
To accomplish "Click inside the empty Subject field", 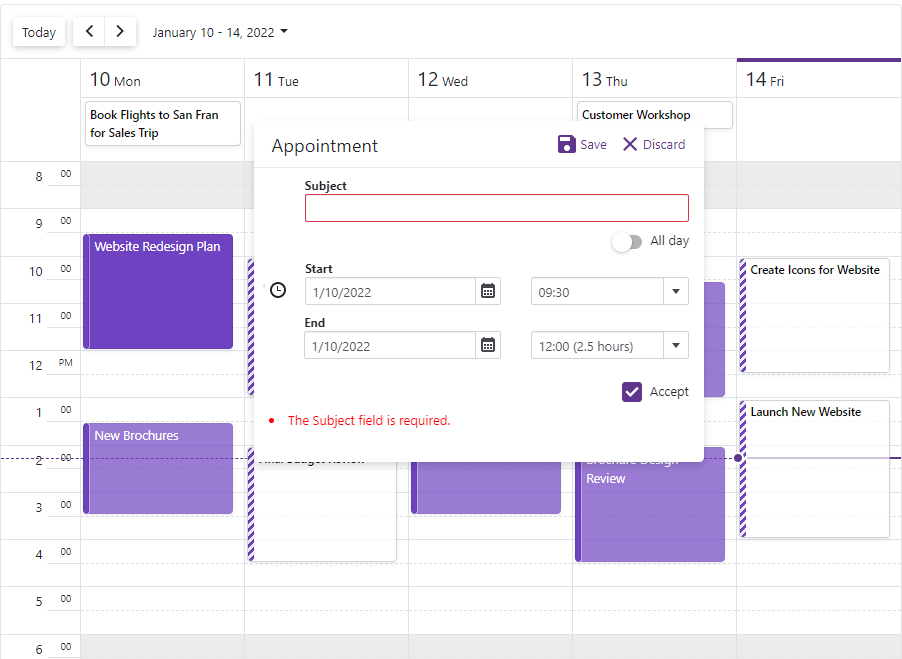I will coord(497,207).
